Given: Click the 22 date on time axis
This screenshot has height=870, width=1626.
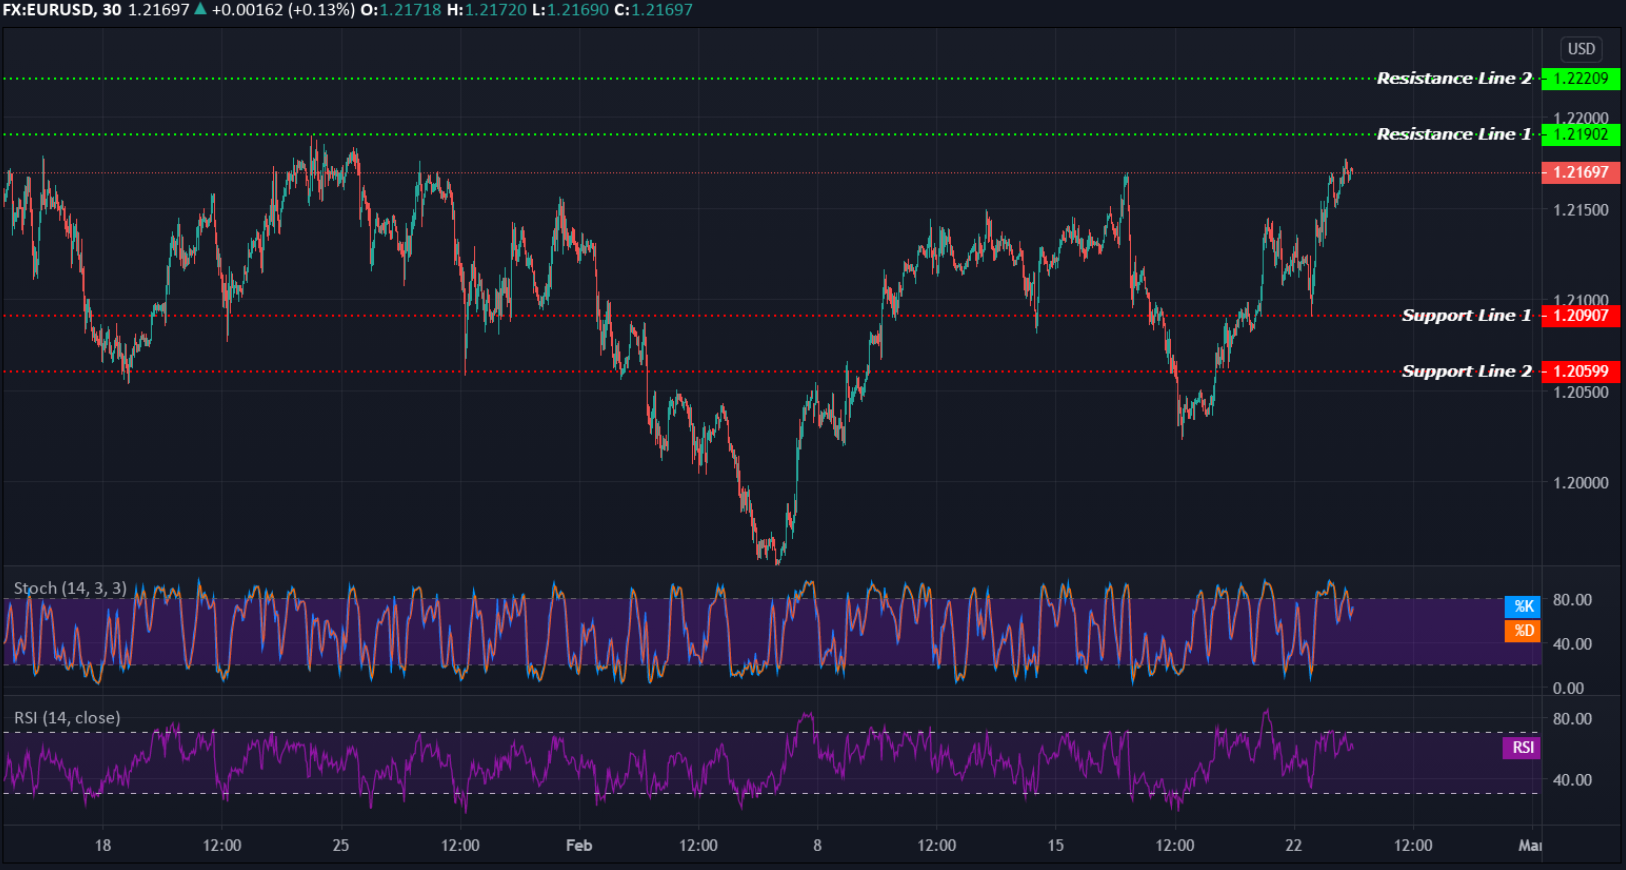Looking at the screenshot, I should coord(1294,845).
